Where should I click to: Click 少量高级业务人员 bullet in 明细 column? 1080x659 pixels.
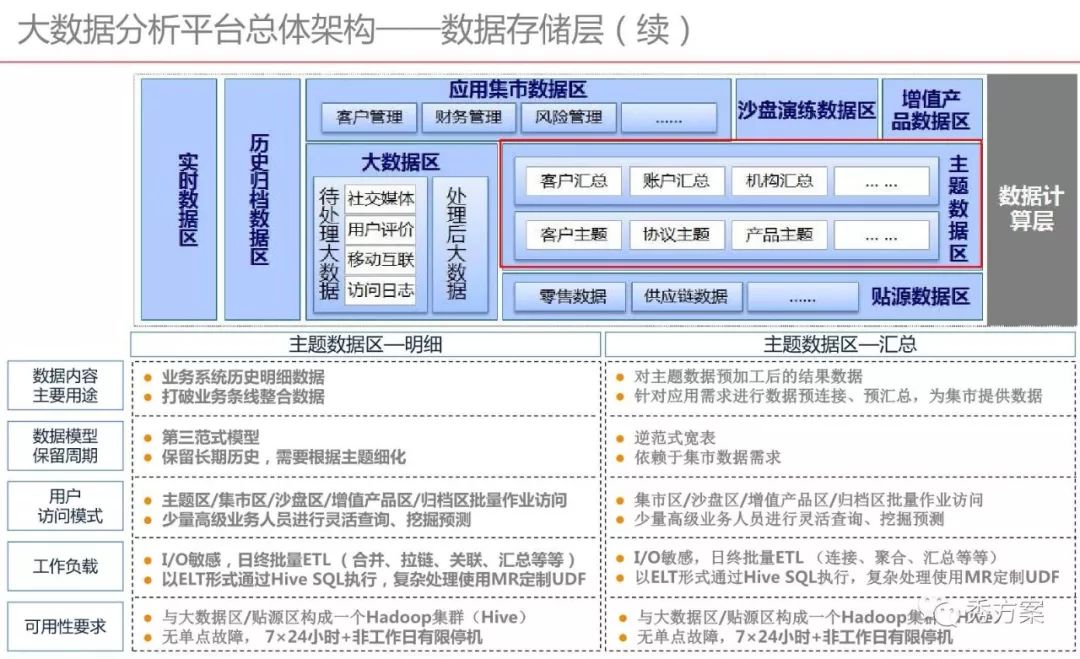(x=316, y=520)
